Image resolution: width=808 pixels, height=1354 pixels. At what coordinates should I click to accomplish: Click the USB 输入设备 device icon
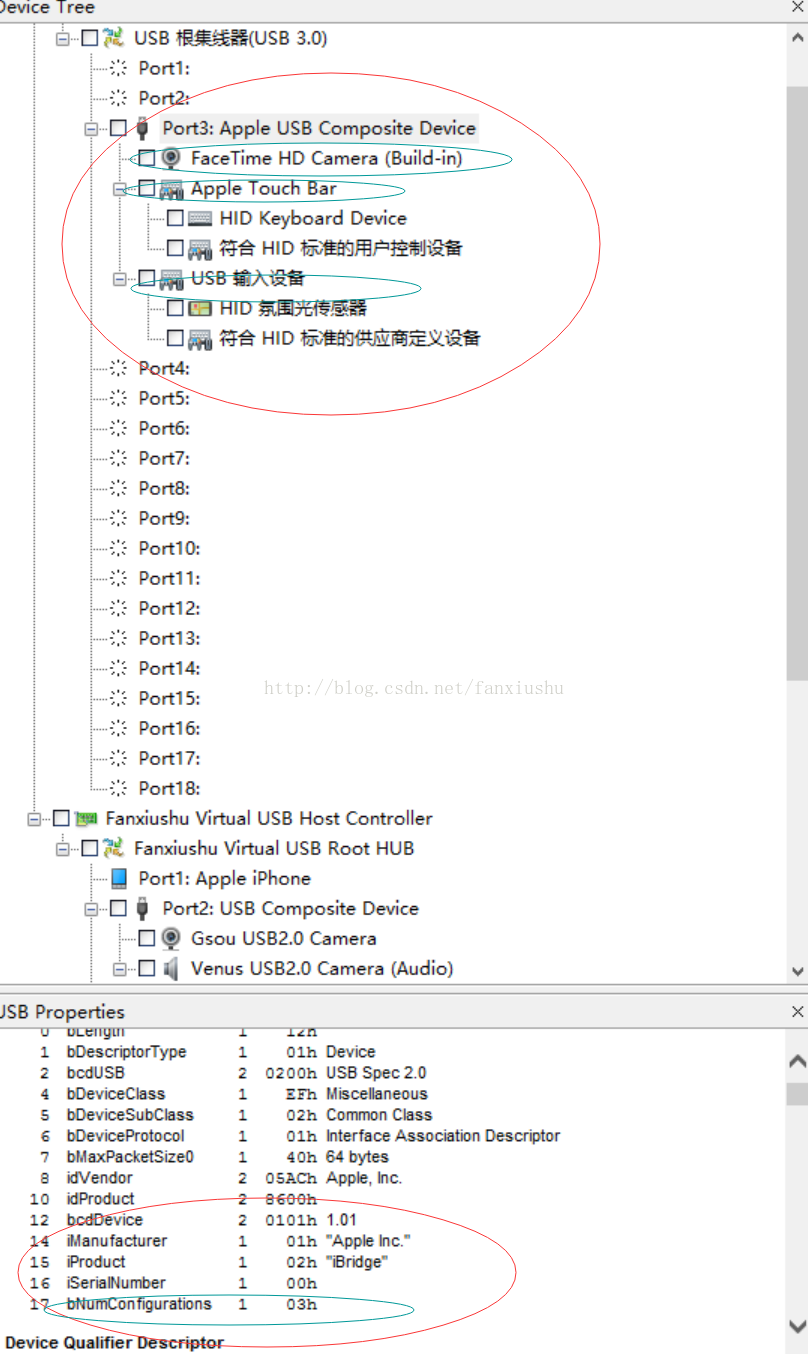(x=171, y=278)
